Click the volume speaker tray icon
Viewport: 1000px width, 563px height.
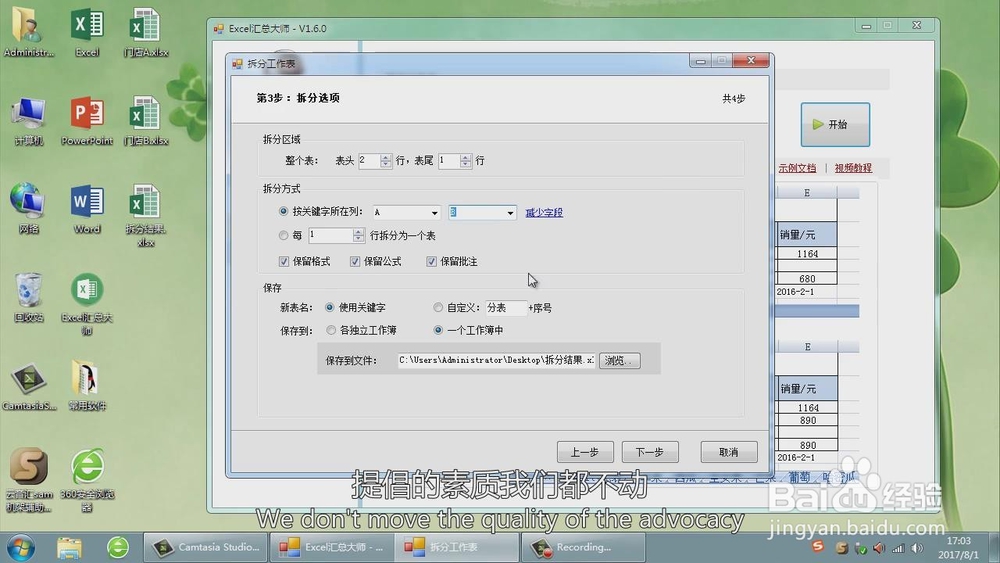point(917,548)
